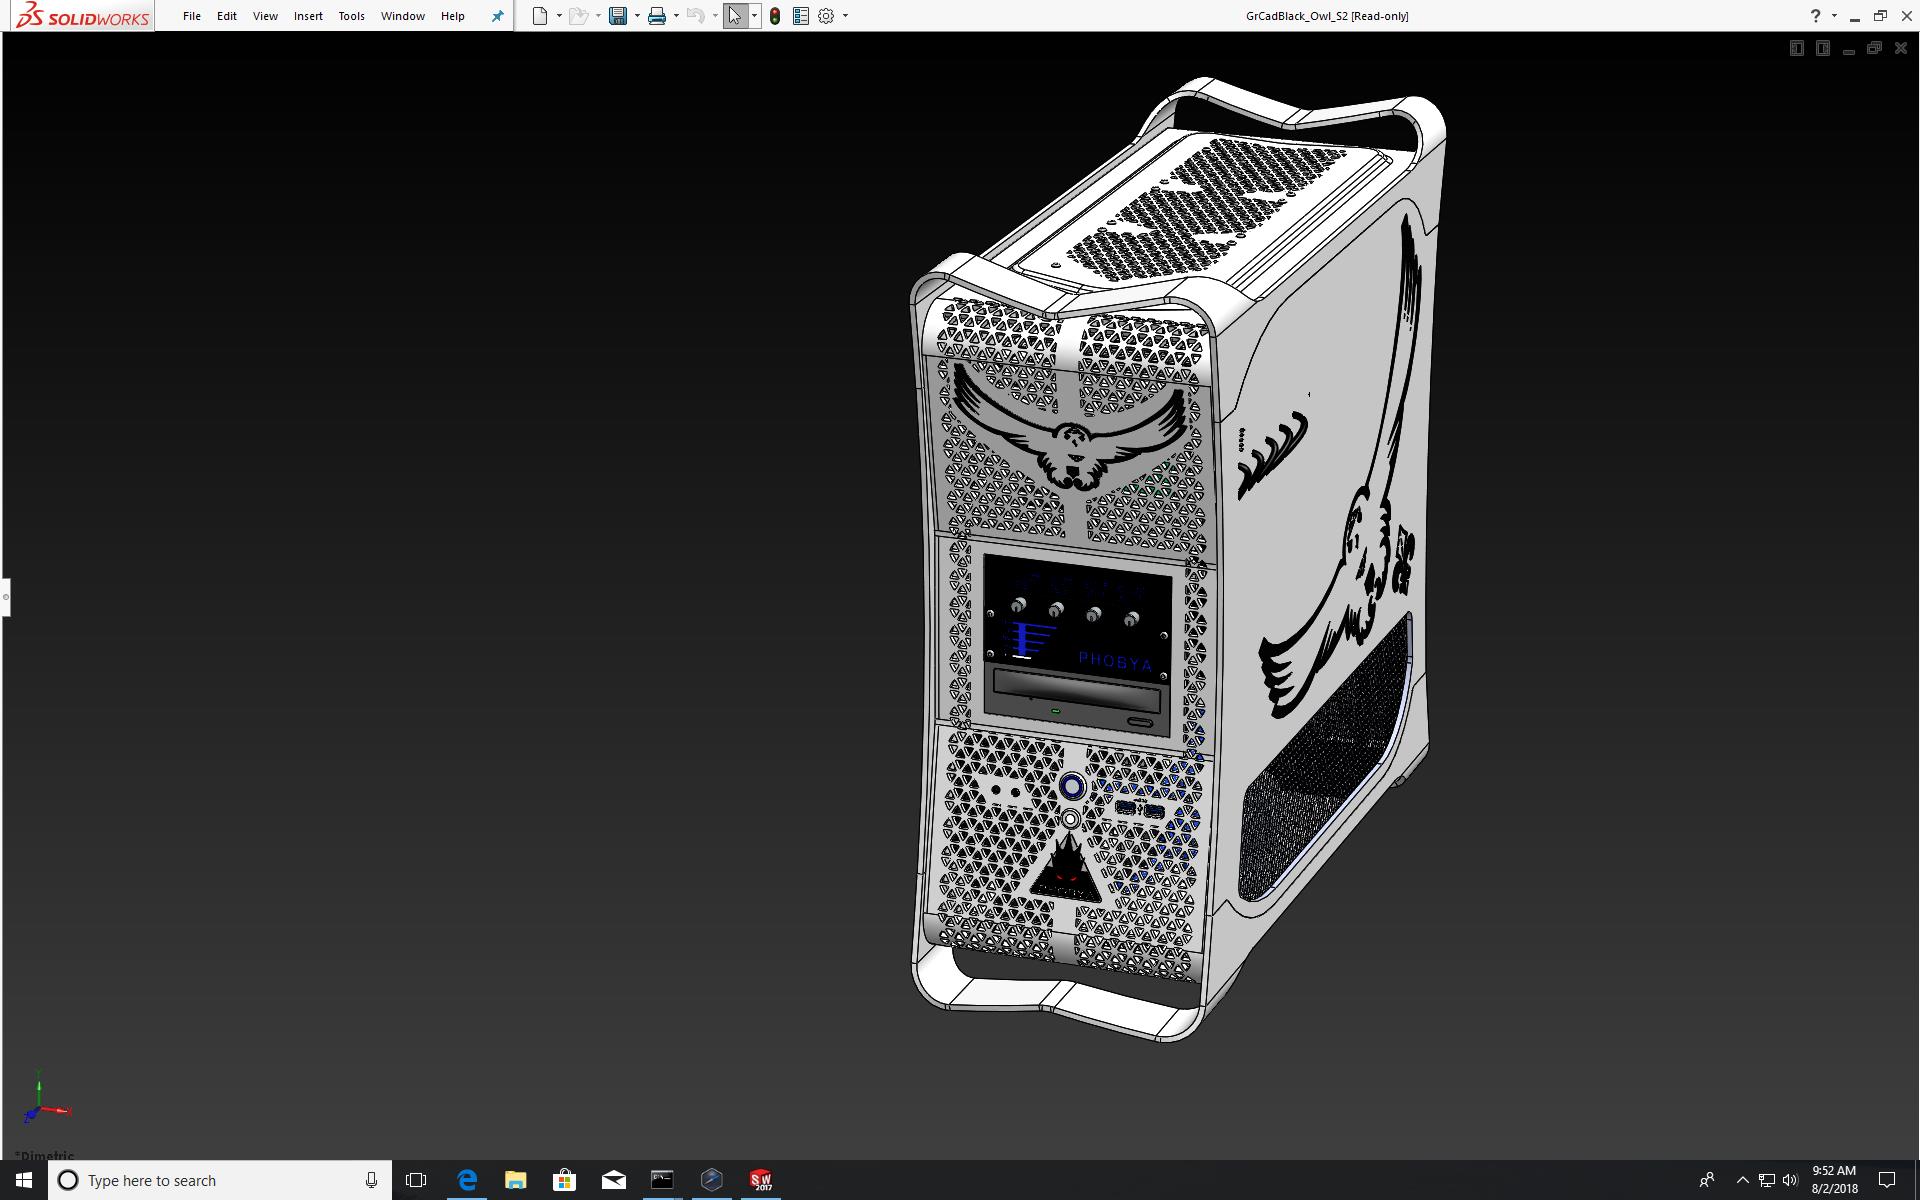The width and height of the screenshot is (1920, 1200).
Task: Toggle the menu bar pin
Action: tap(497, 16)
